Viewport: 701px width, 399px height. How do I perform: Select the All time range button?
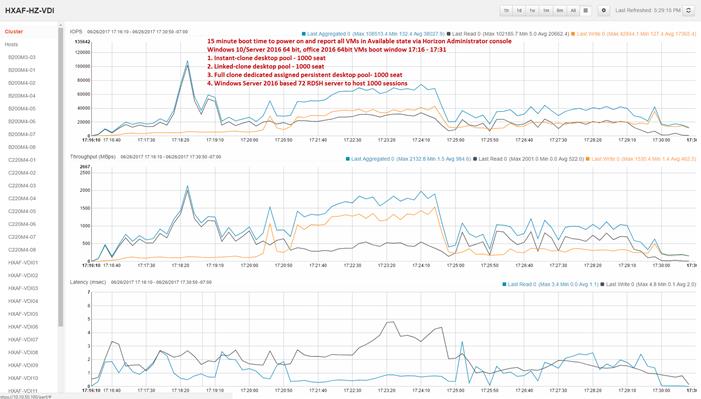pyautogui.click(x=573, y=10)
